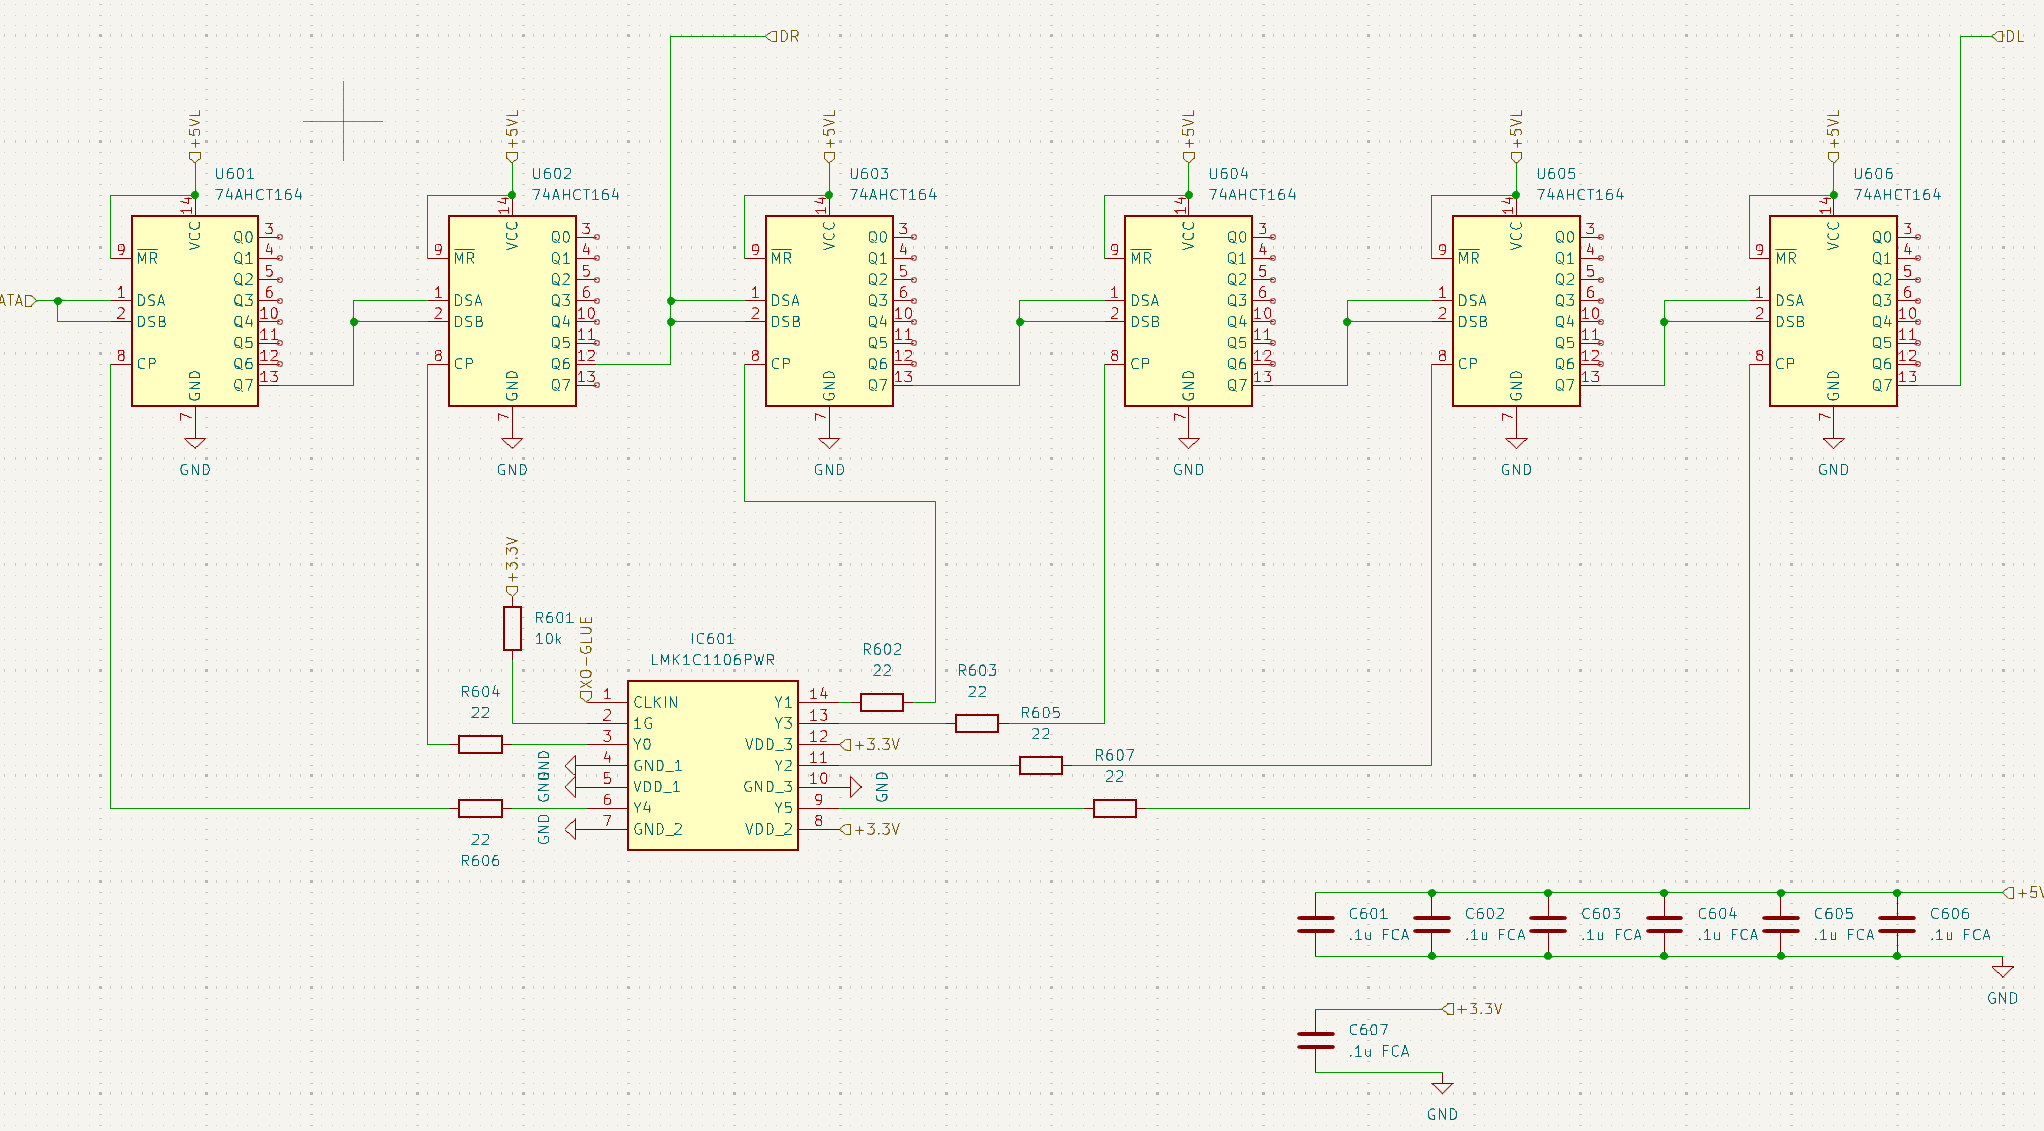The height and width of the screenshot is (1131, 2044).
Task: Click 74AHCT164 value text of U604
Action: coord(1253,195)
